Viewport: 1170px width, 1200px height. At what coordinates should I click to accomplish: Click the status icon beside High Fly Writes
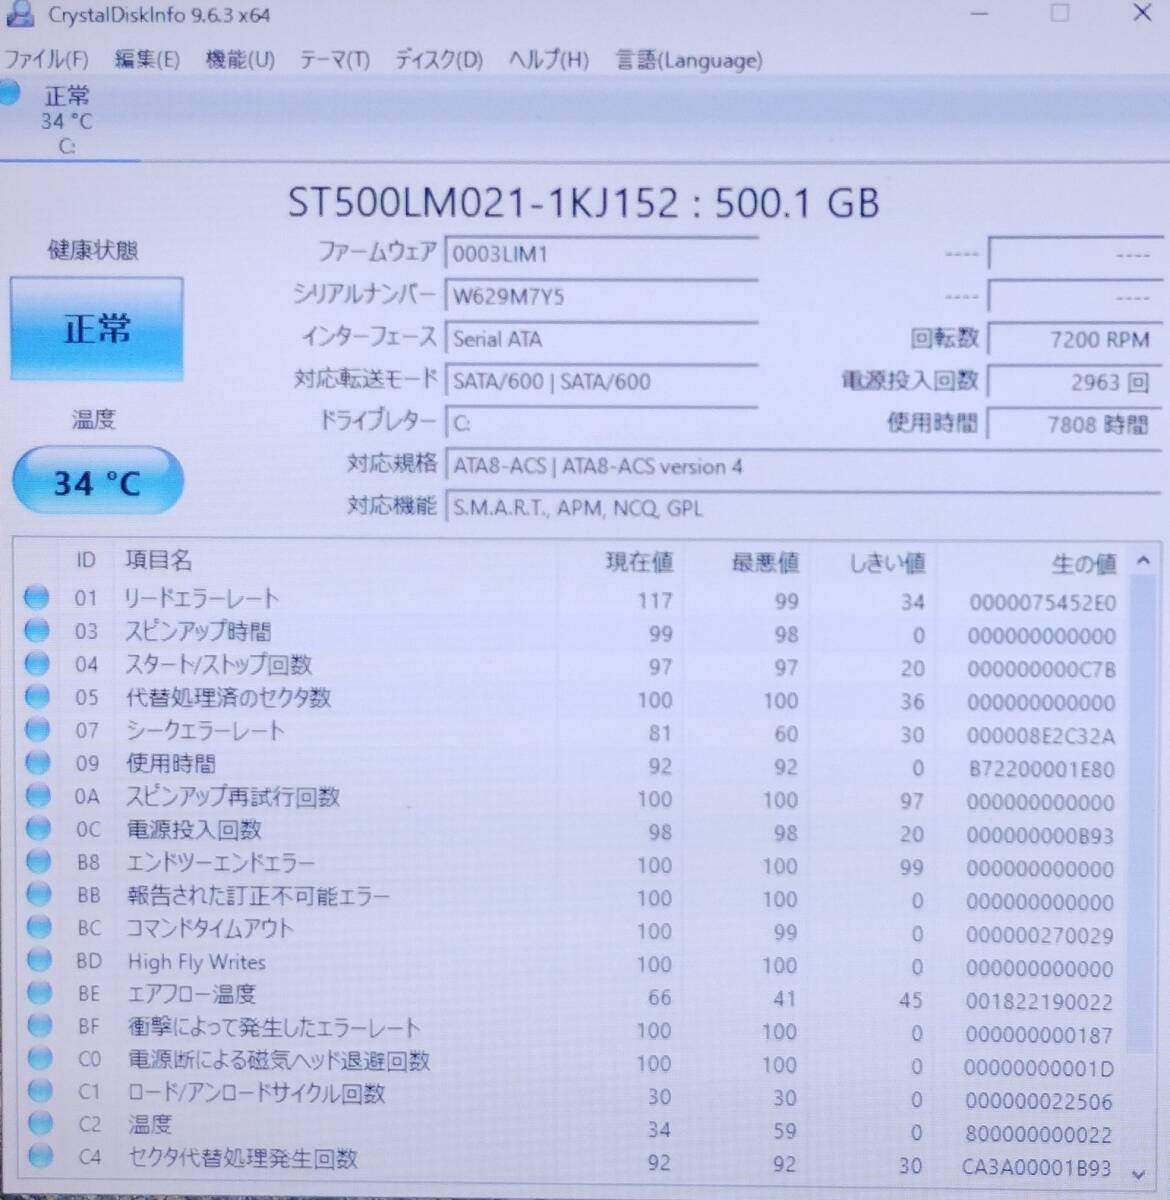[37, 961]
